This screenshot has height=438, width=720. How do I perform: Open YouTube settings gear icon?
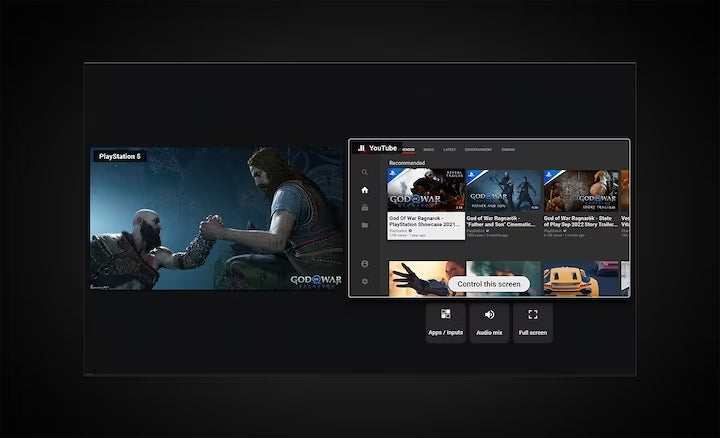pos(365,281)
